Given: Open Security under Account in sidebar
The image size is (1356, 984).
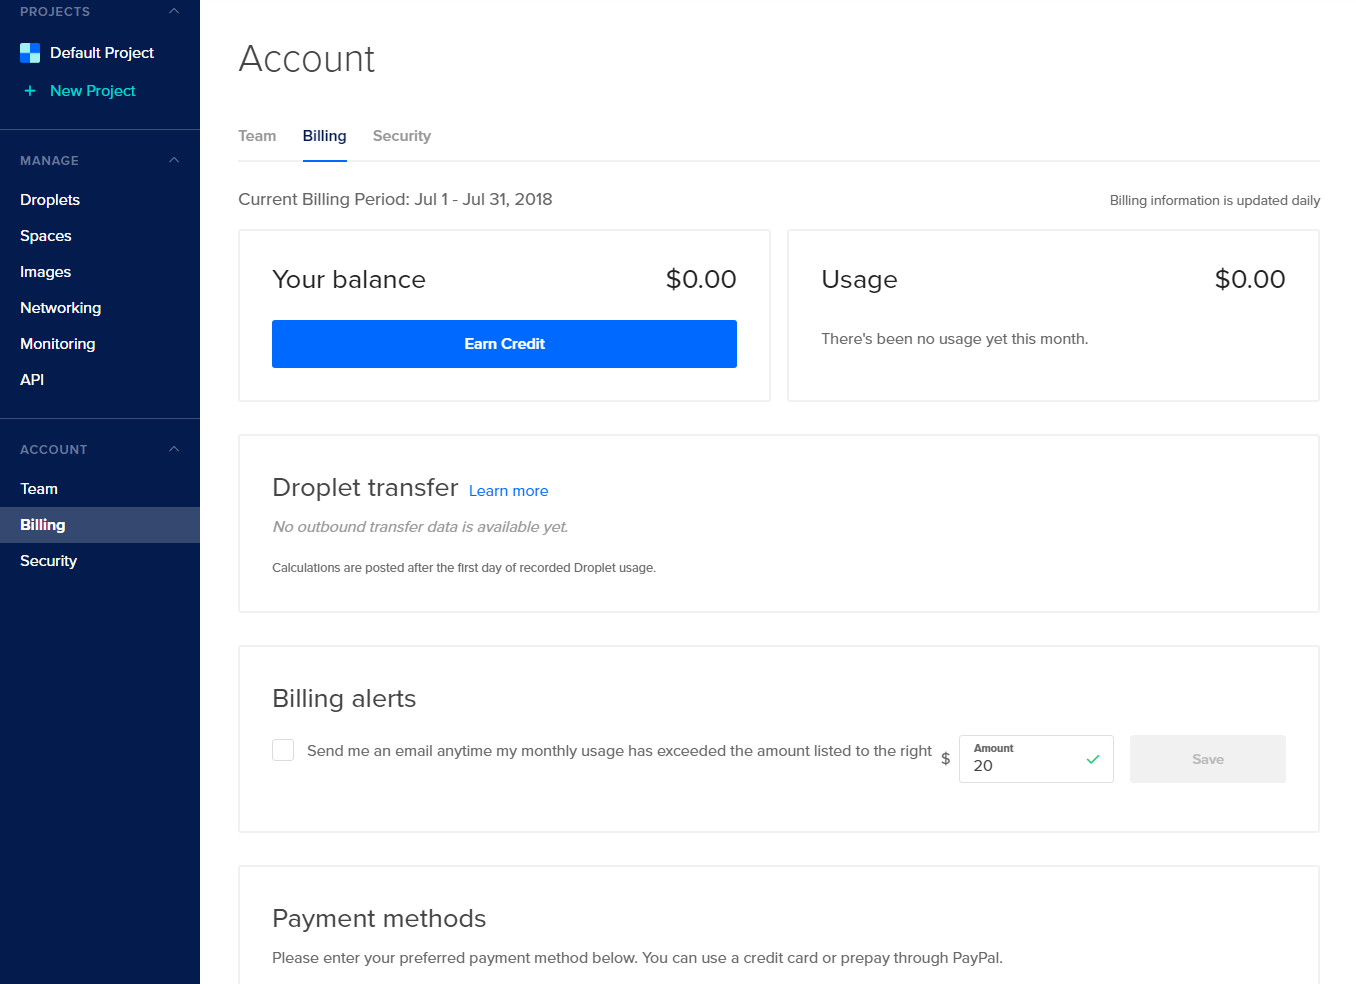Looking at the screenshot, I should click(x=49, y=561).
